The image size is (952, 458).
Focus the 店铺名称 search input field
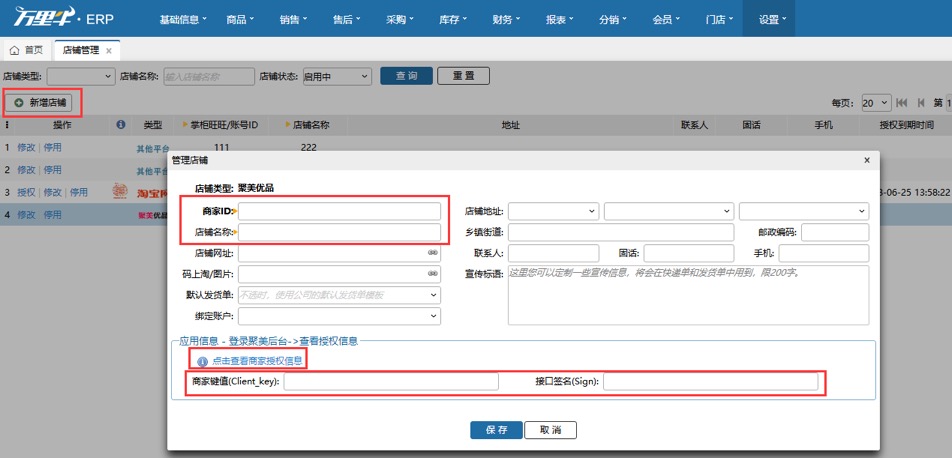(x=209, y=77)
